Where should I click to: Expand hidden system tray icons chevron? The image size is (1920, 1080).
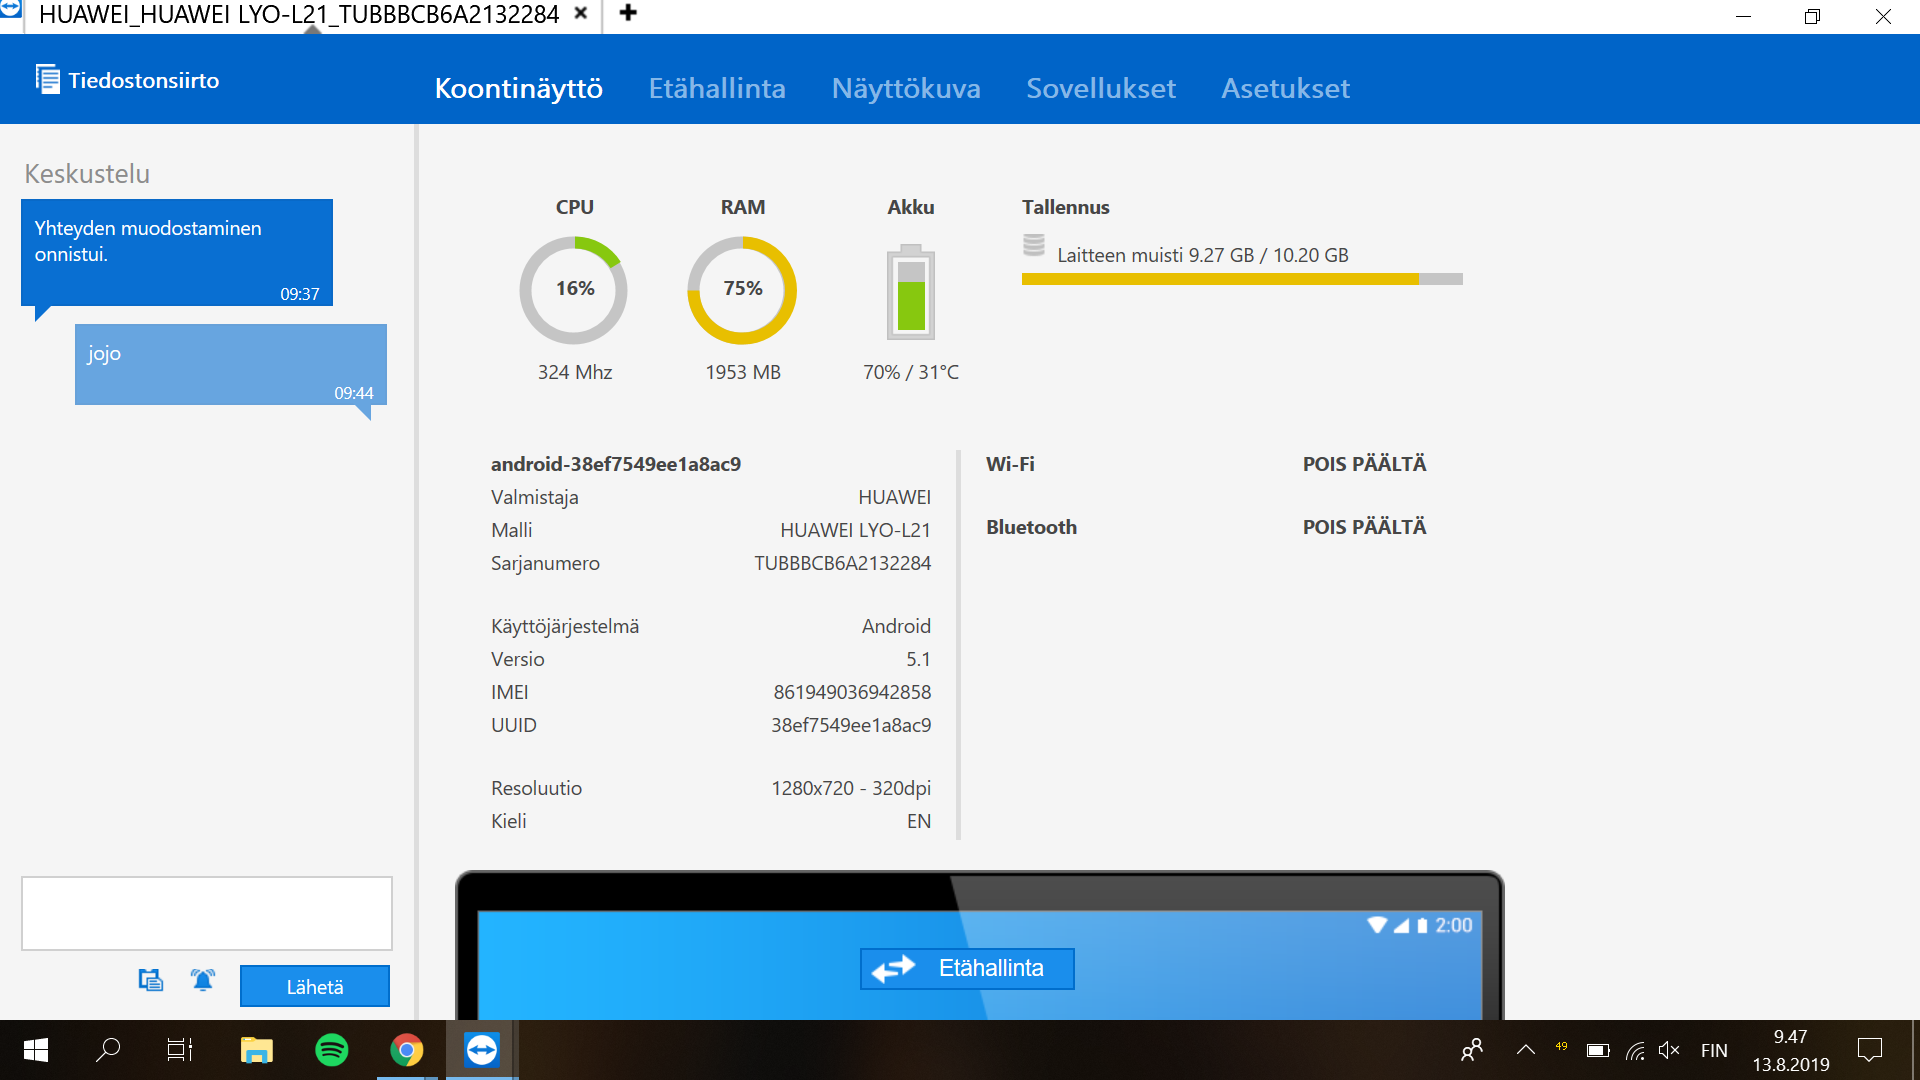[x=1525, y=1050]
